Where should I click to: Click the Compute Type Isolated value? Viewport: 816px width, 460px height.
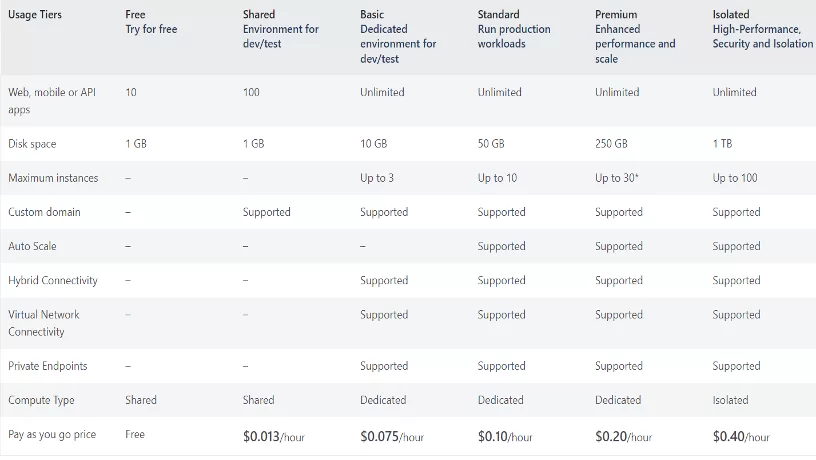point(730,400)
